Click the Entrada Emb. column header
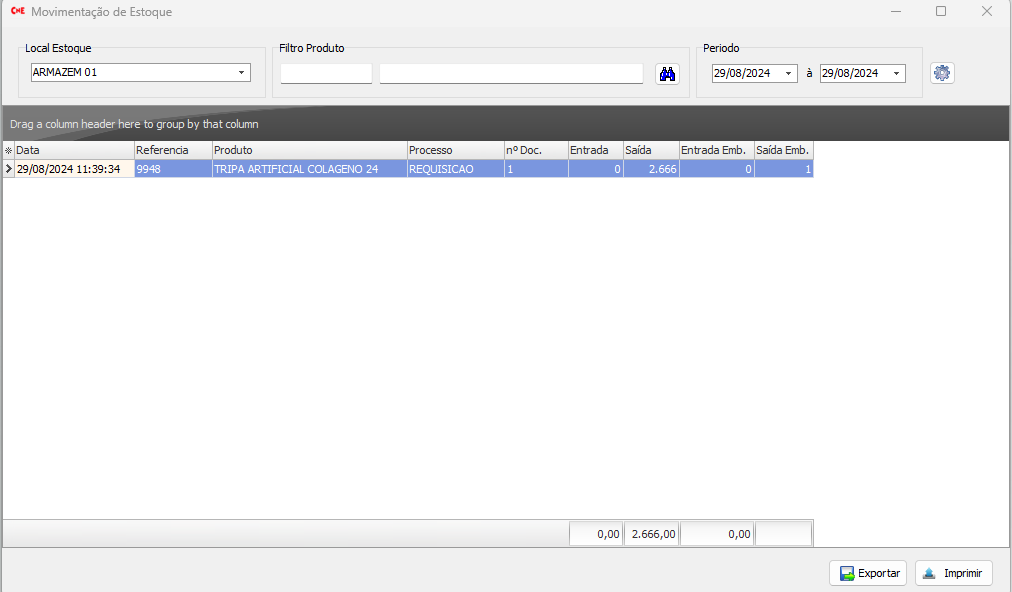The image size is (1012, 592). pyautogui.click(x=716, y=150)
